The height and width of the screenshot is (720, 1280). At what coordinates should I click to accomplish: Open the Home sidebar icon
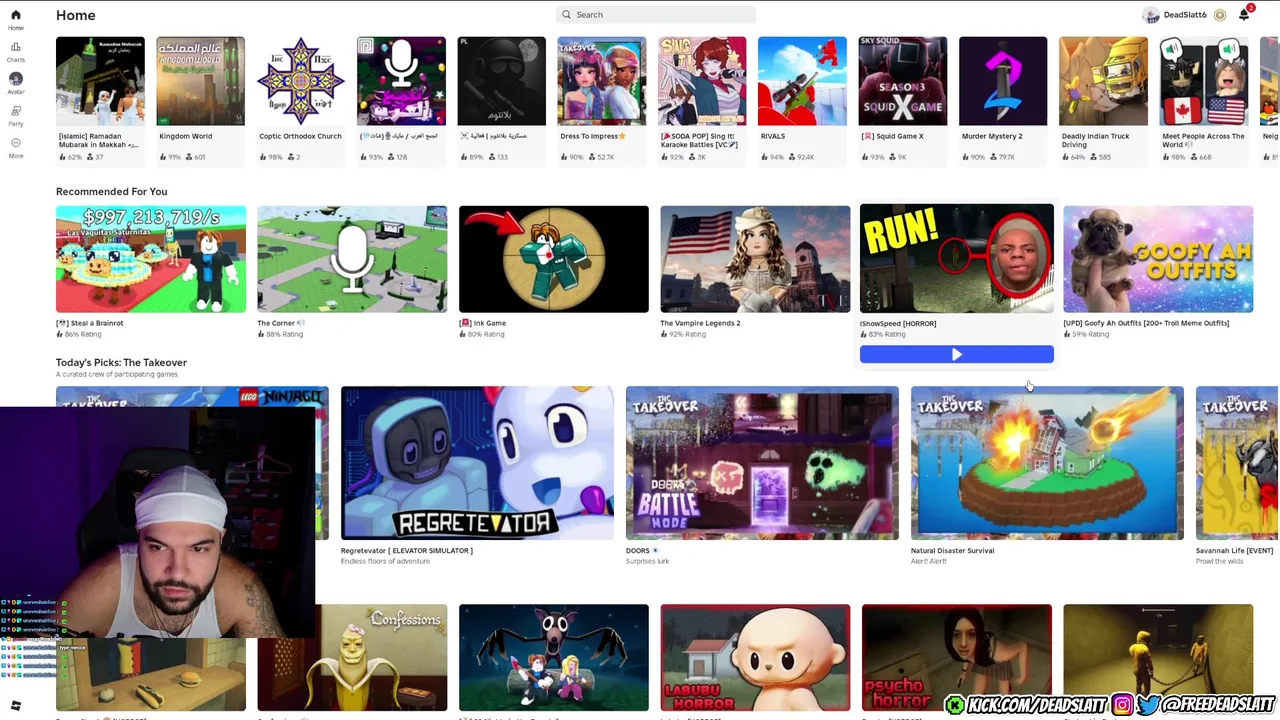point(15,19)
